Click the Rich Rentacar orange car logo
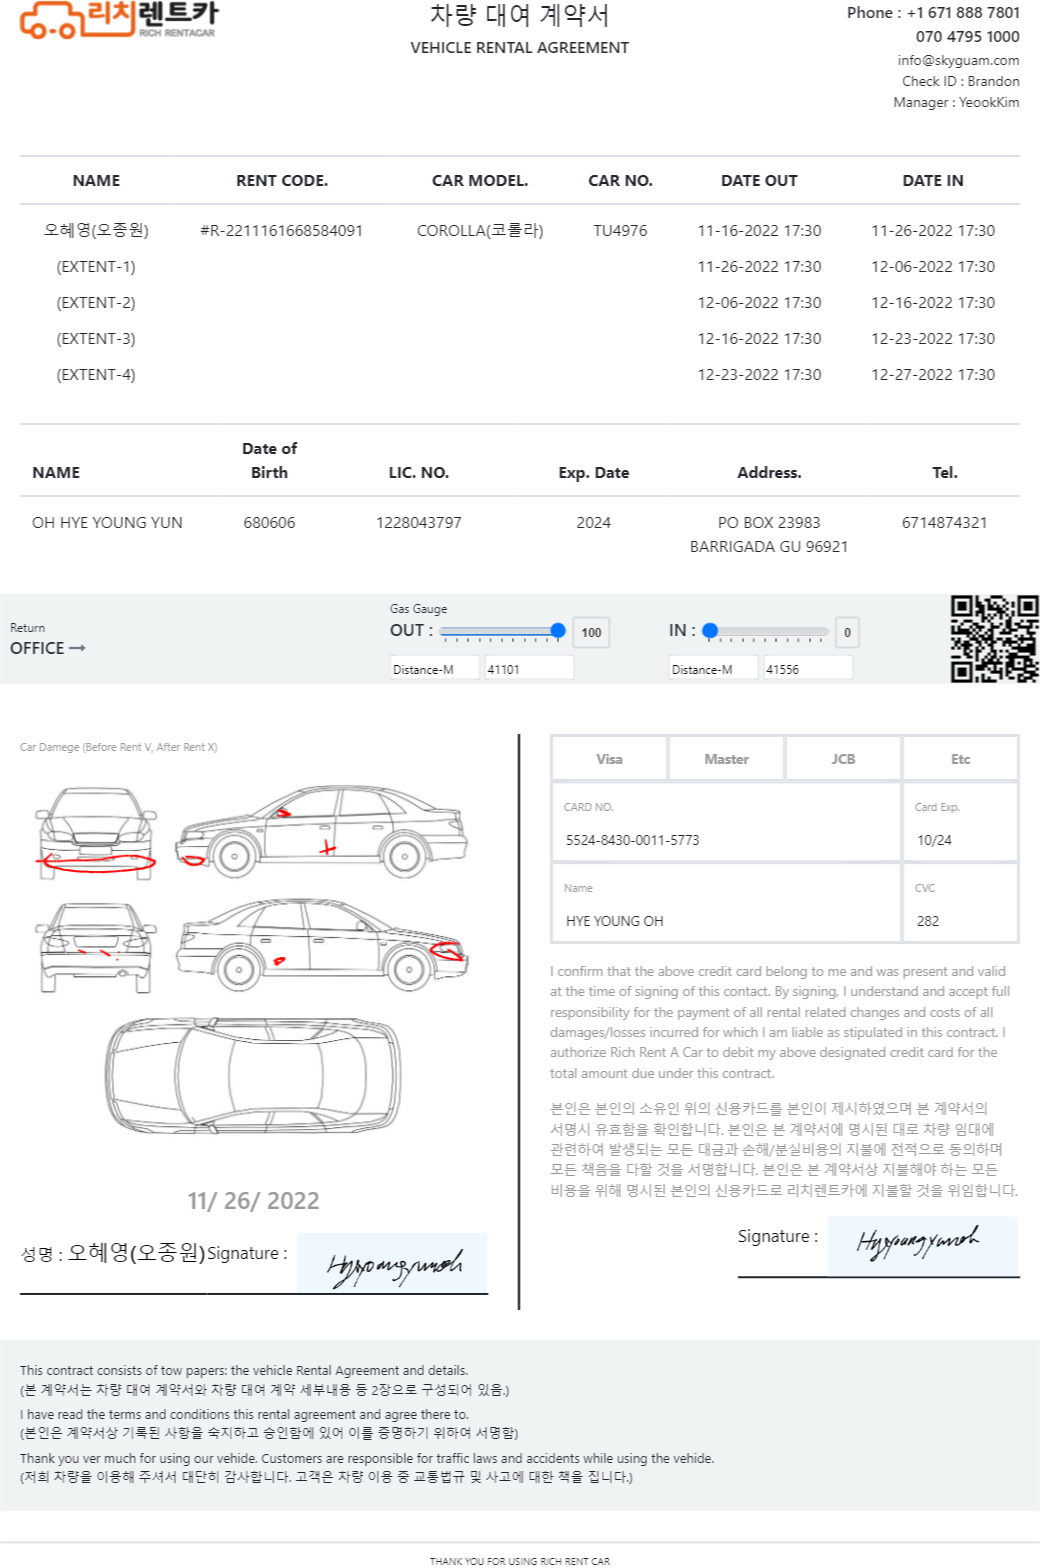This screenshot has height=1568, width=1040. (x=118, y=19)
